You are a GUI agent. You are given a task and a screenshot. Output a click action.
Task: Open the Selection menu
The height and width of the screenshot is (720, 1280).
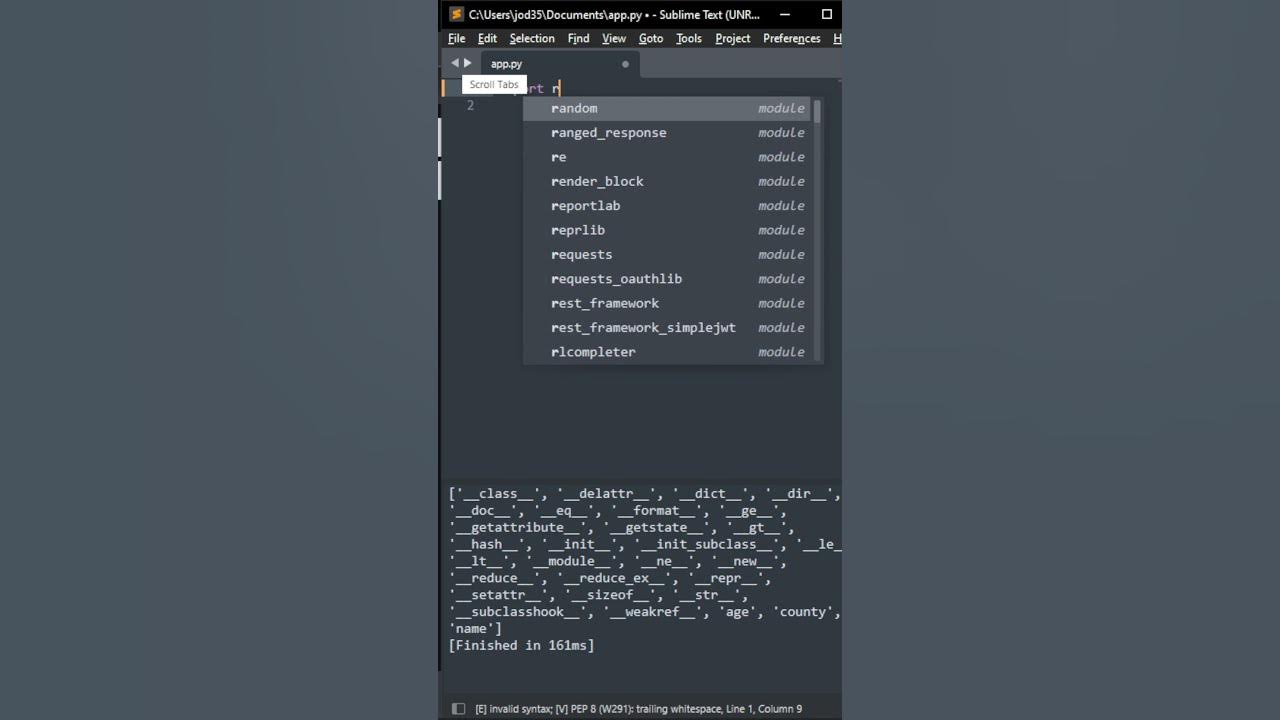pyautogui.click(x=532, y=38)
